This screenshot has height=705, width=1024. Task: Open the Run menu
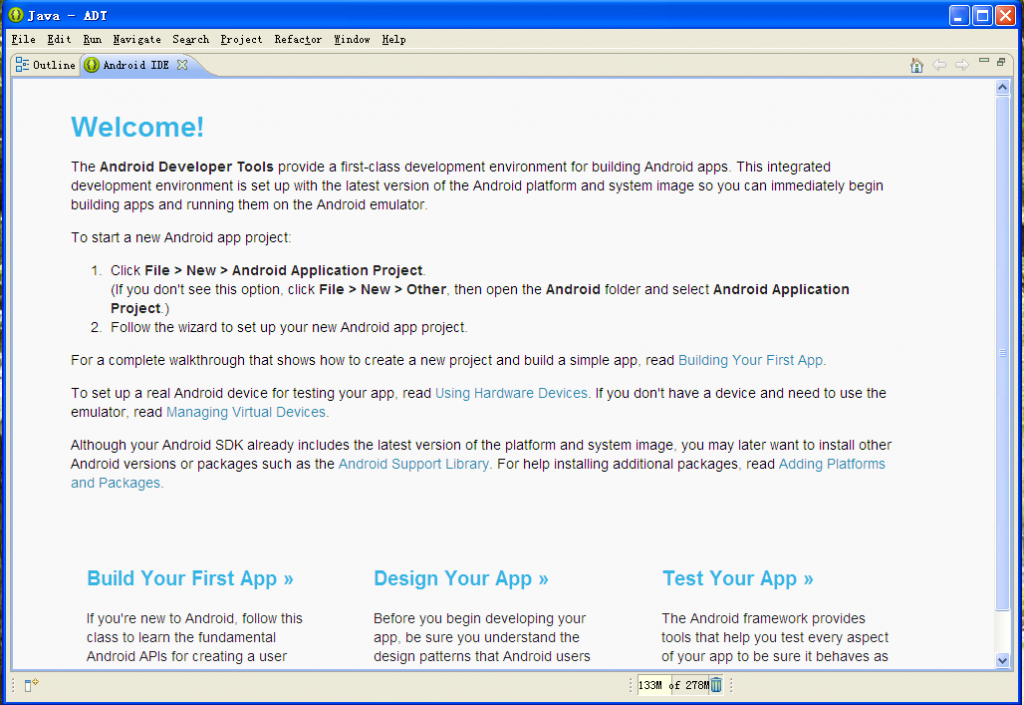(92, 39)
